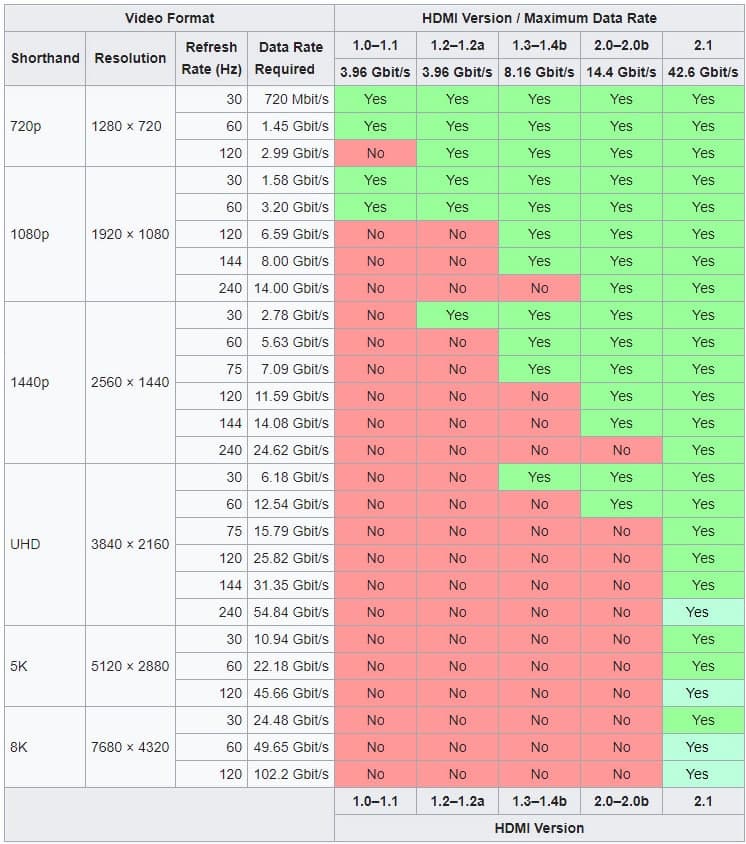This screenshot has height=844, width=746.
Task: Select the Resolution column header
Action: (130, 58)
